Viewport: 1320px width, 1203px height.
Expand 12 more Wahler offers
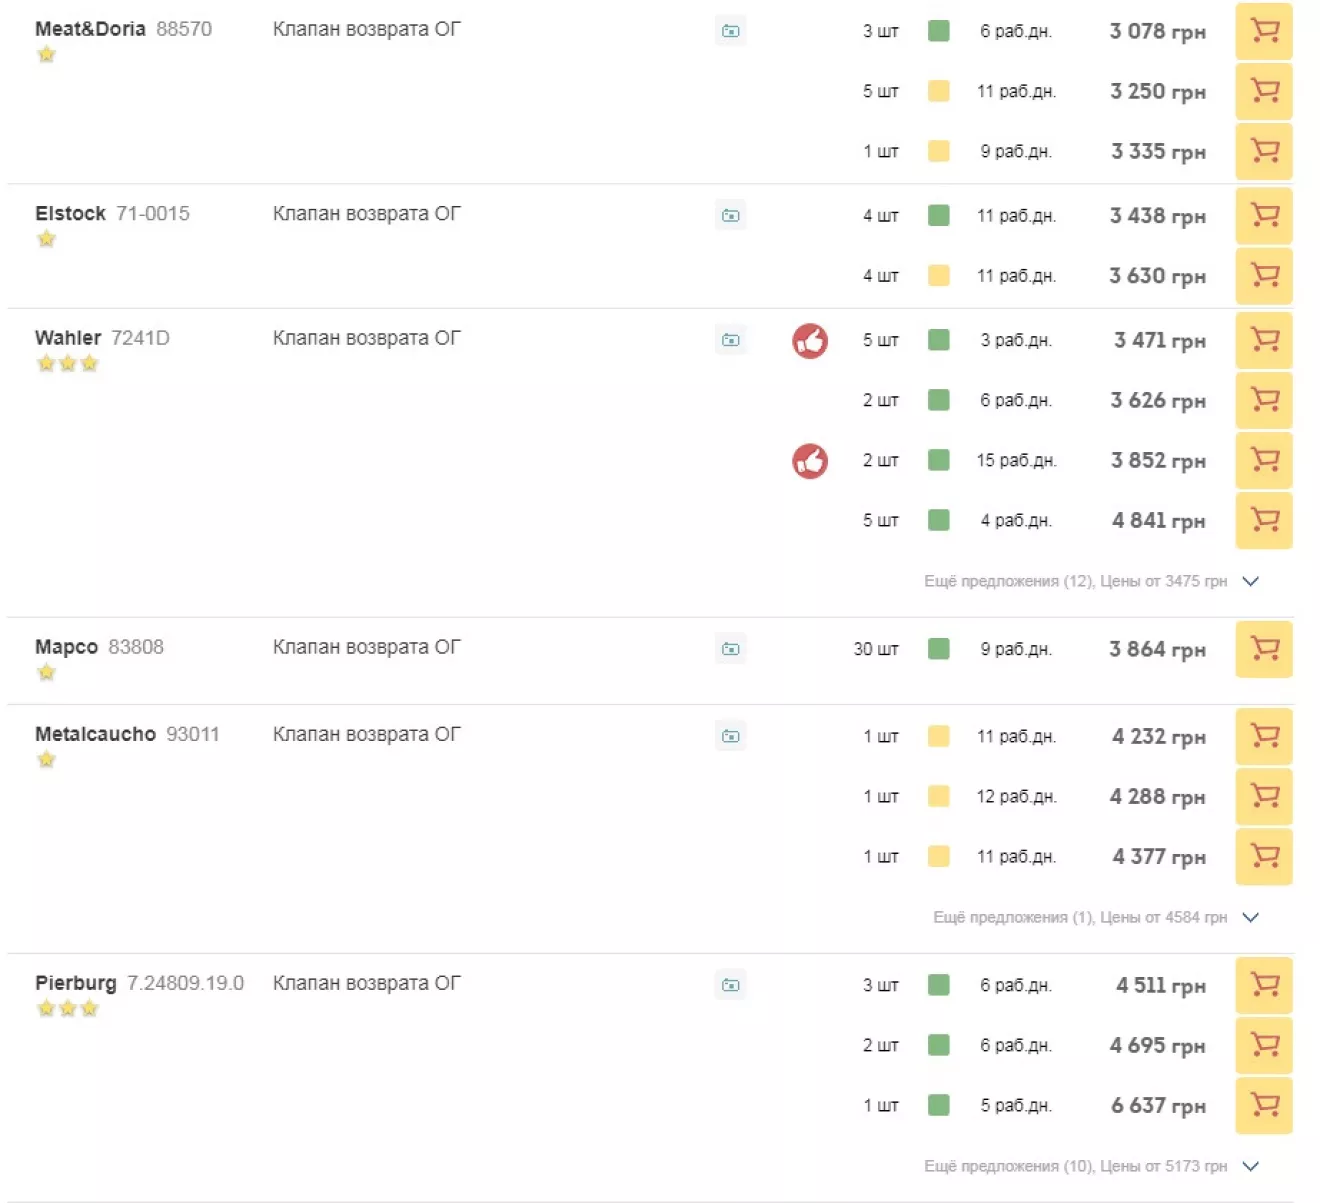pyautogui.click(x=1091, y=581)
